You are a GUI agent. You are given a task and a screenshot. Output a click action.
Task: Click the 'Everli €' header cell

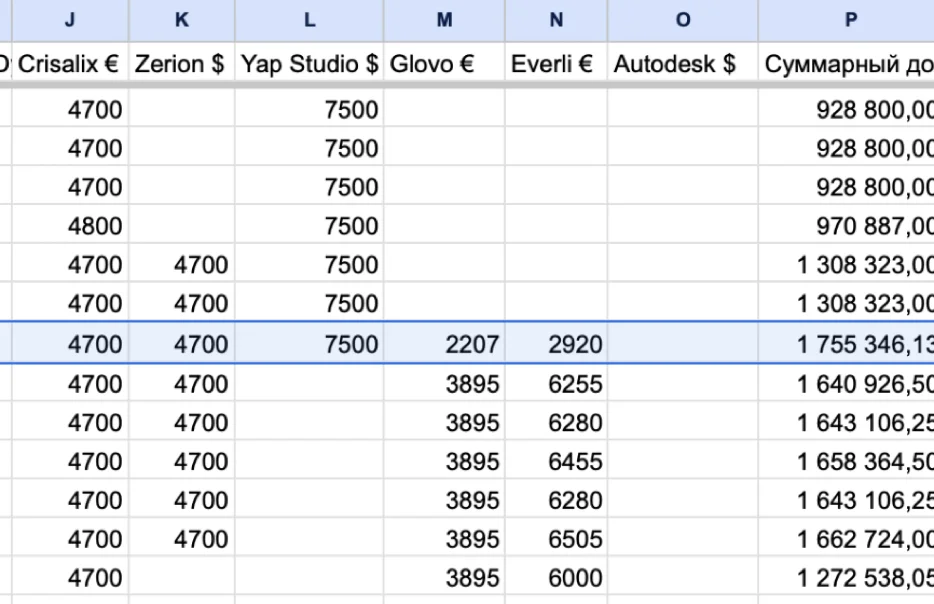coord(556,64)
